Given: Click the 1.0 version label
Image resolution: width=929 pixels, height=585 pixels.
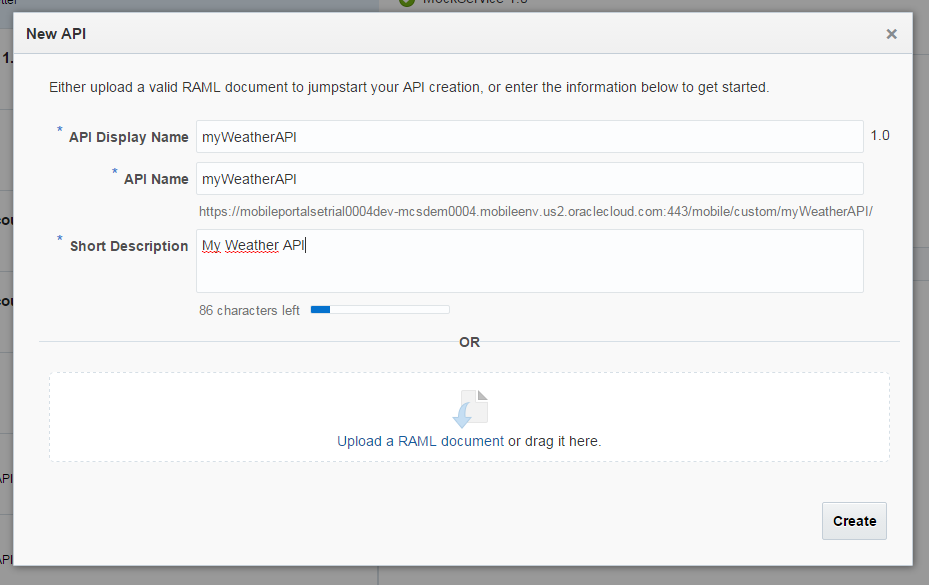Looking at the screenshot, I should pos(880,136).
